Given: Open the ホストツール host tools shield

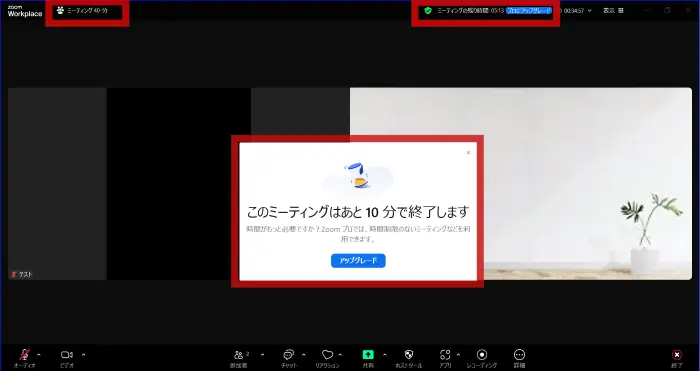Looking at the screenshot, I should pyautogui.click(x=408, y=354).
